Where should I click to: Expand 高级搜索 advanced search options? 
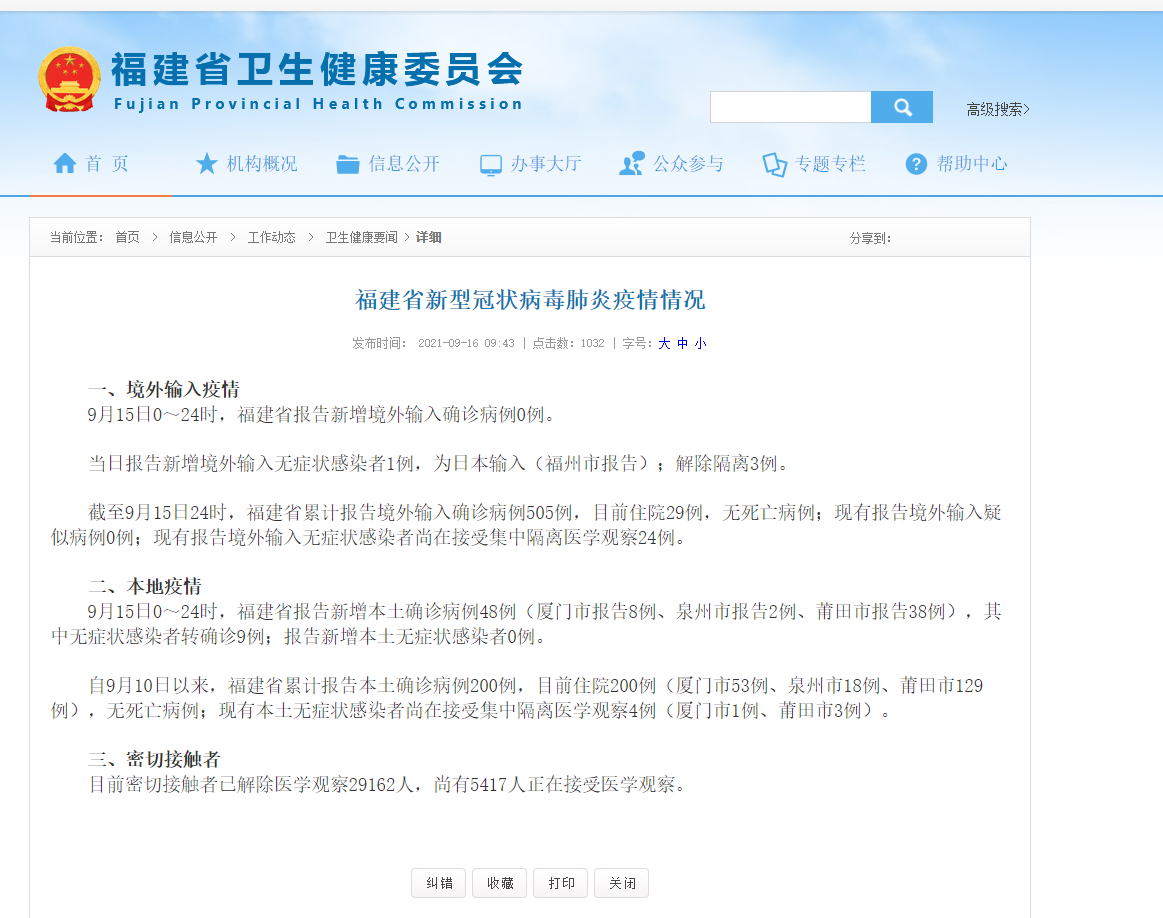pyautogui.click(x=996, y=110)
